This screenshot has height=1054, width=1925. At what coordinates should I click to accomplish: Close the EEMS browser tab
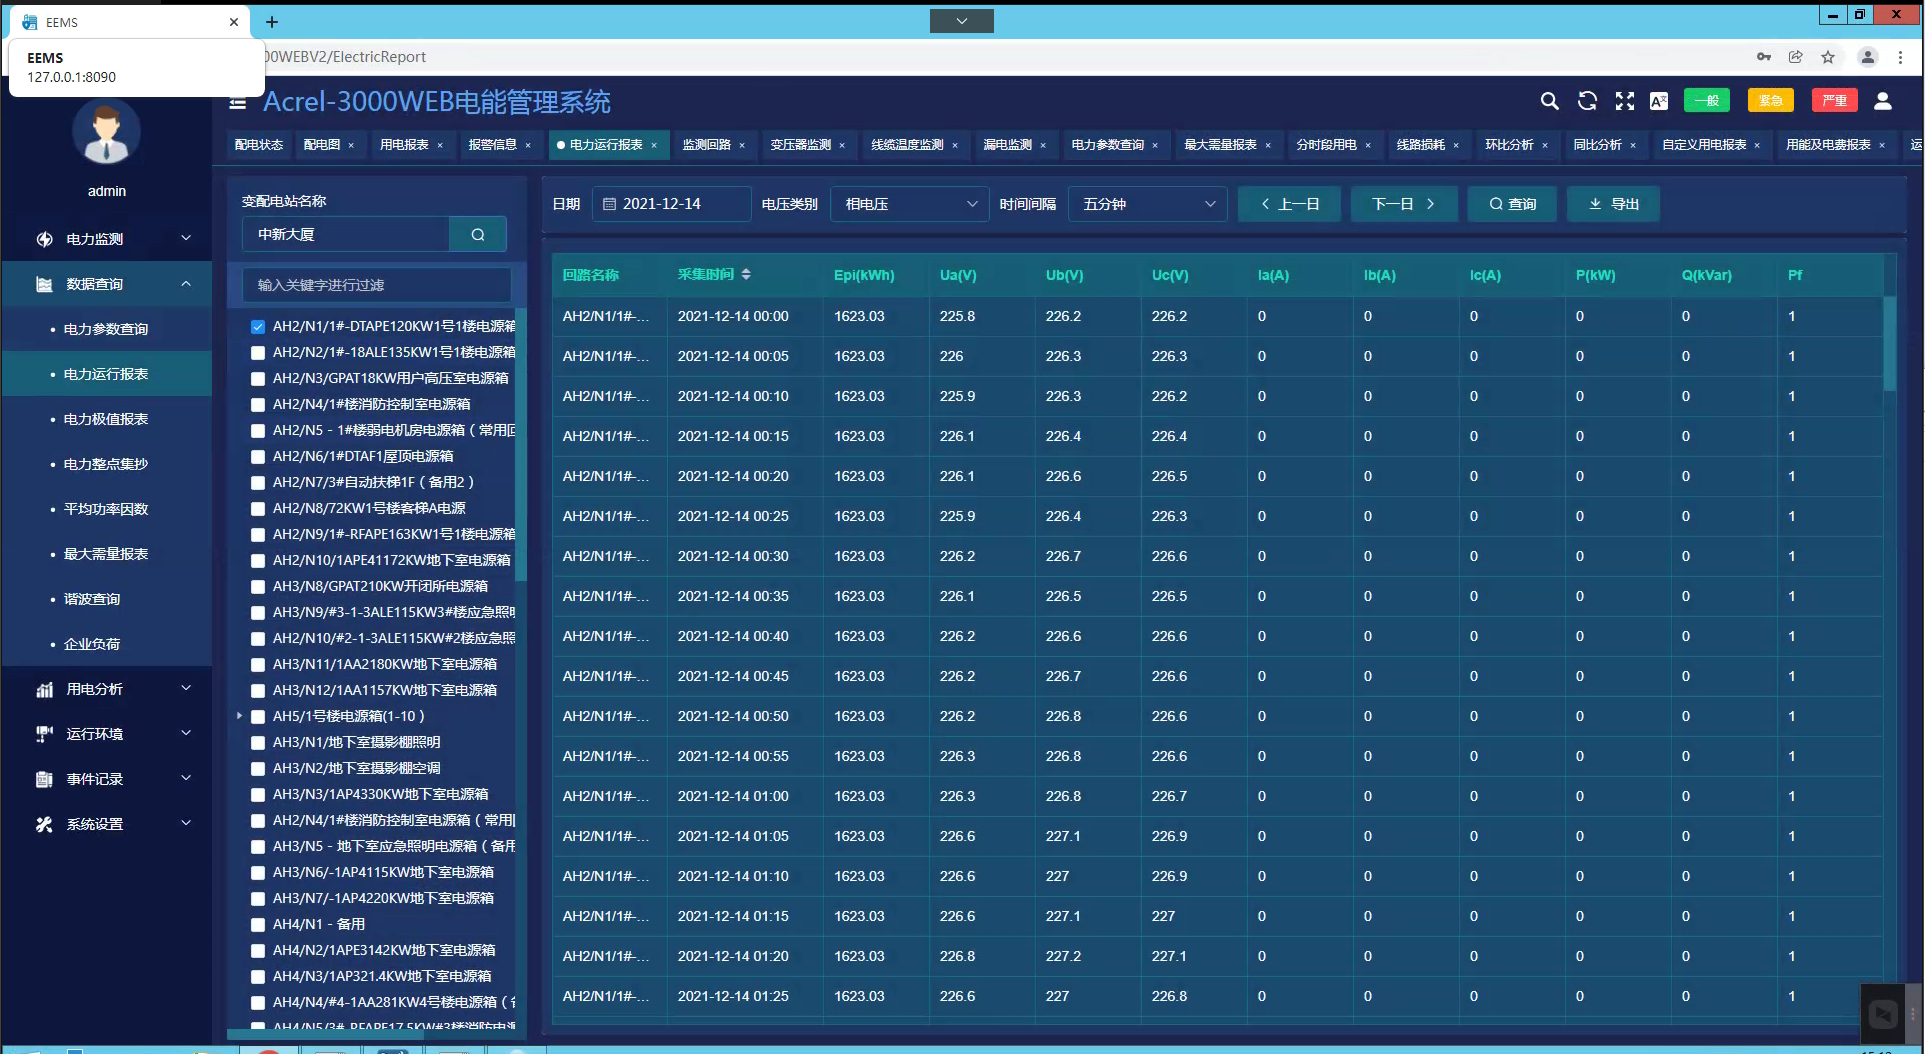pyautogui.click(x=234, y=22)
